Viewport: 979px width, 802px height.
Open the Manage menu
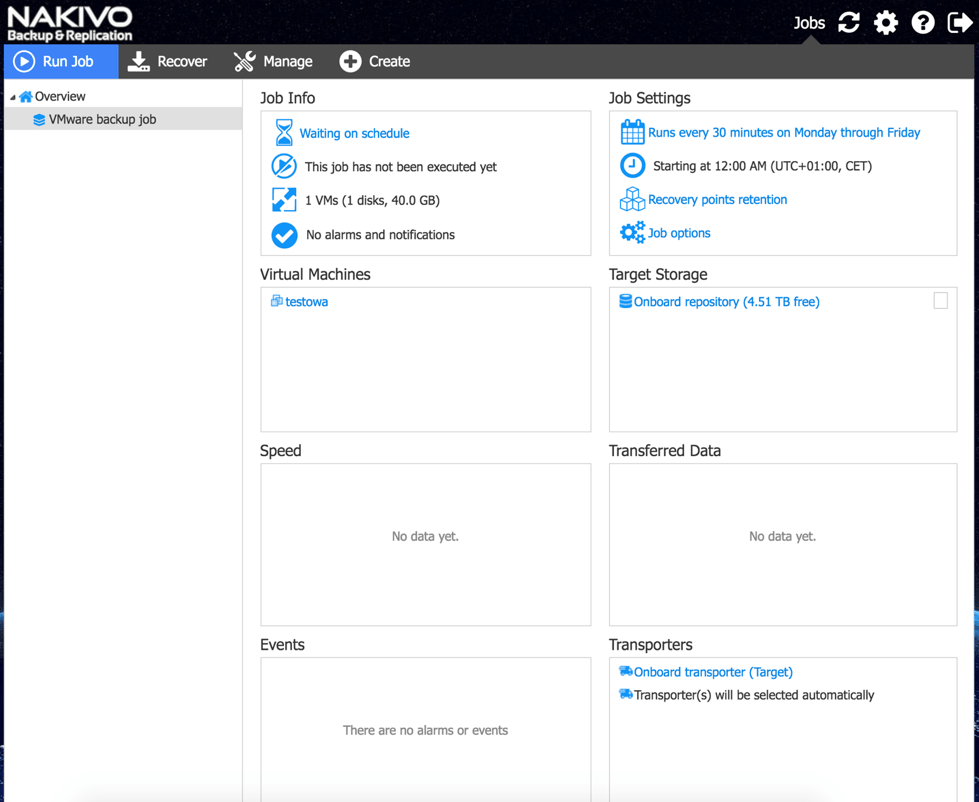tap(273, 61)
